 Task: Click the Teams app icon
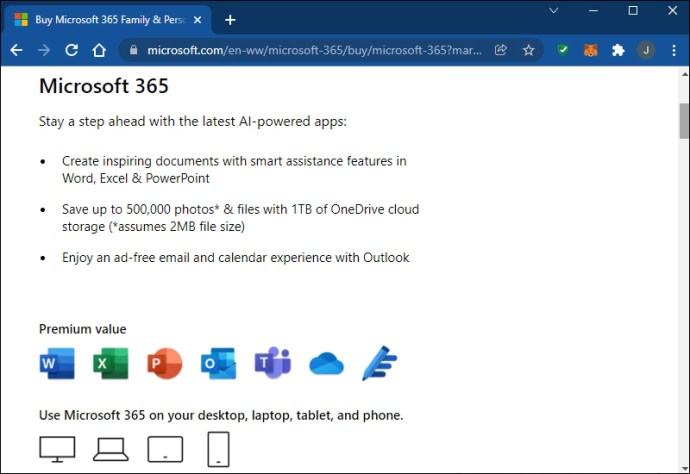coord(273,363)
